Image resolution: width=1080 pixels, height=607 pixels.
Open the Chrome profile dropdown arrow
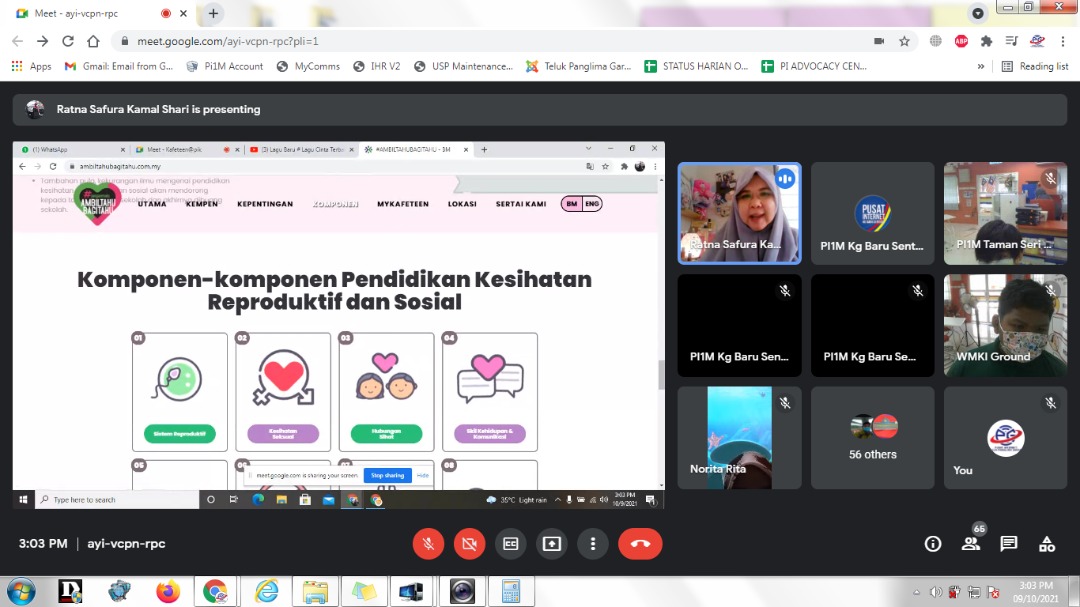point(977,13)
